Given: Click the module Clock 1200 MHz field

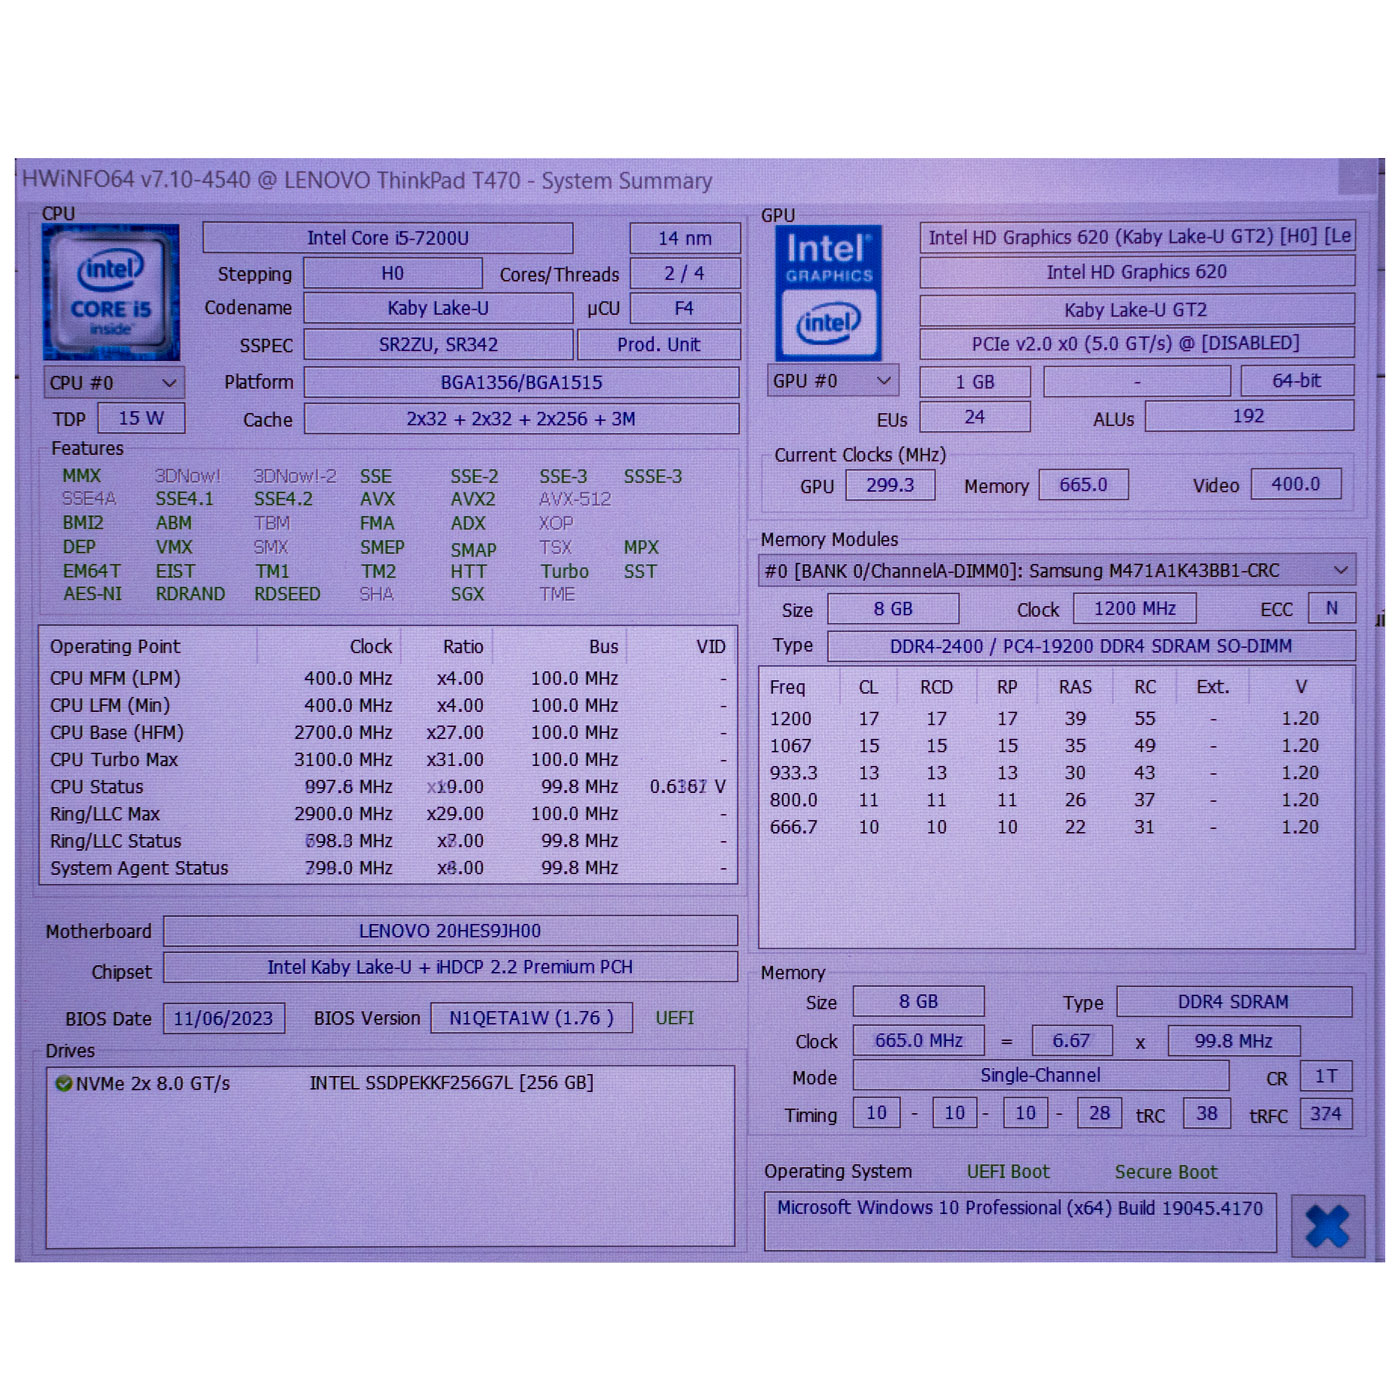Looking at the screenshot, I should click(1135, 608).
